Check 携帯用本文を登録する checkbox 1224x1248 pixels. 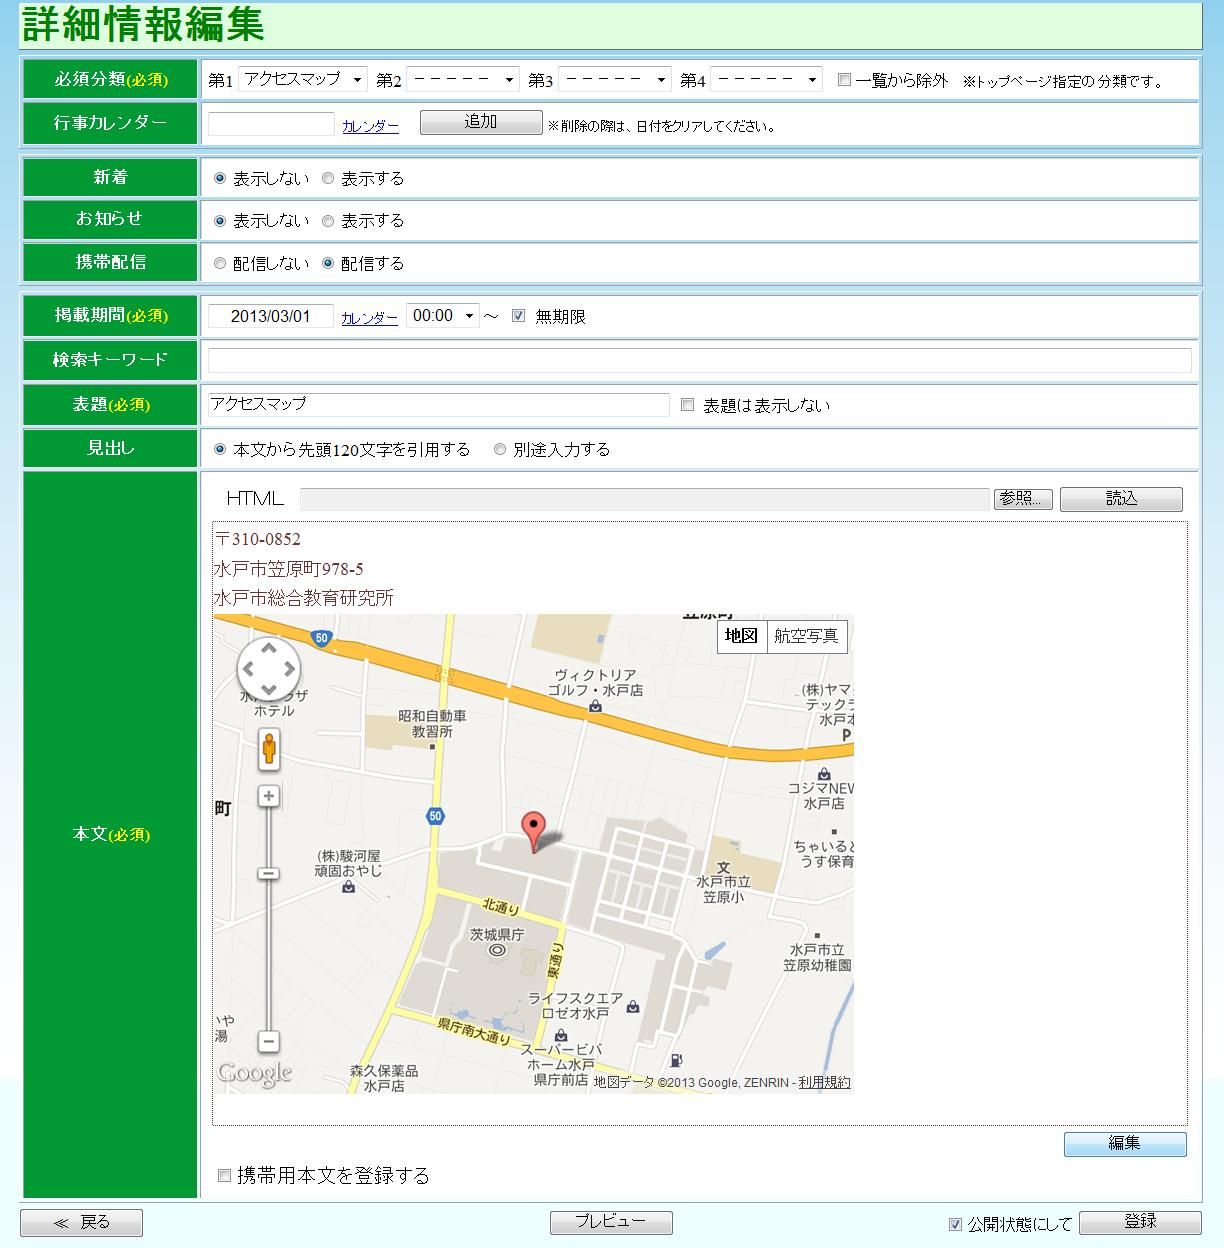pyautogui.click(x=224, y=1176)
